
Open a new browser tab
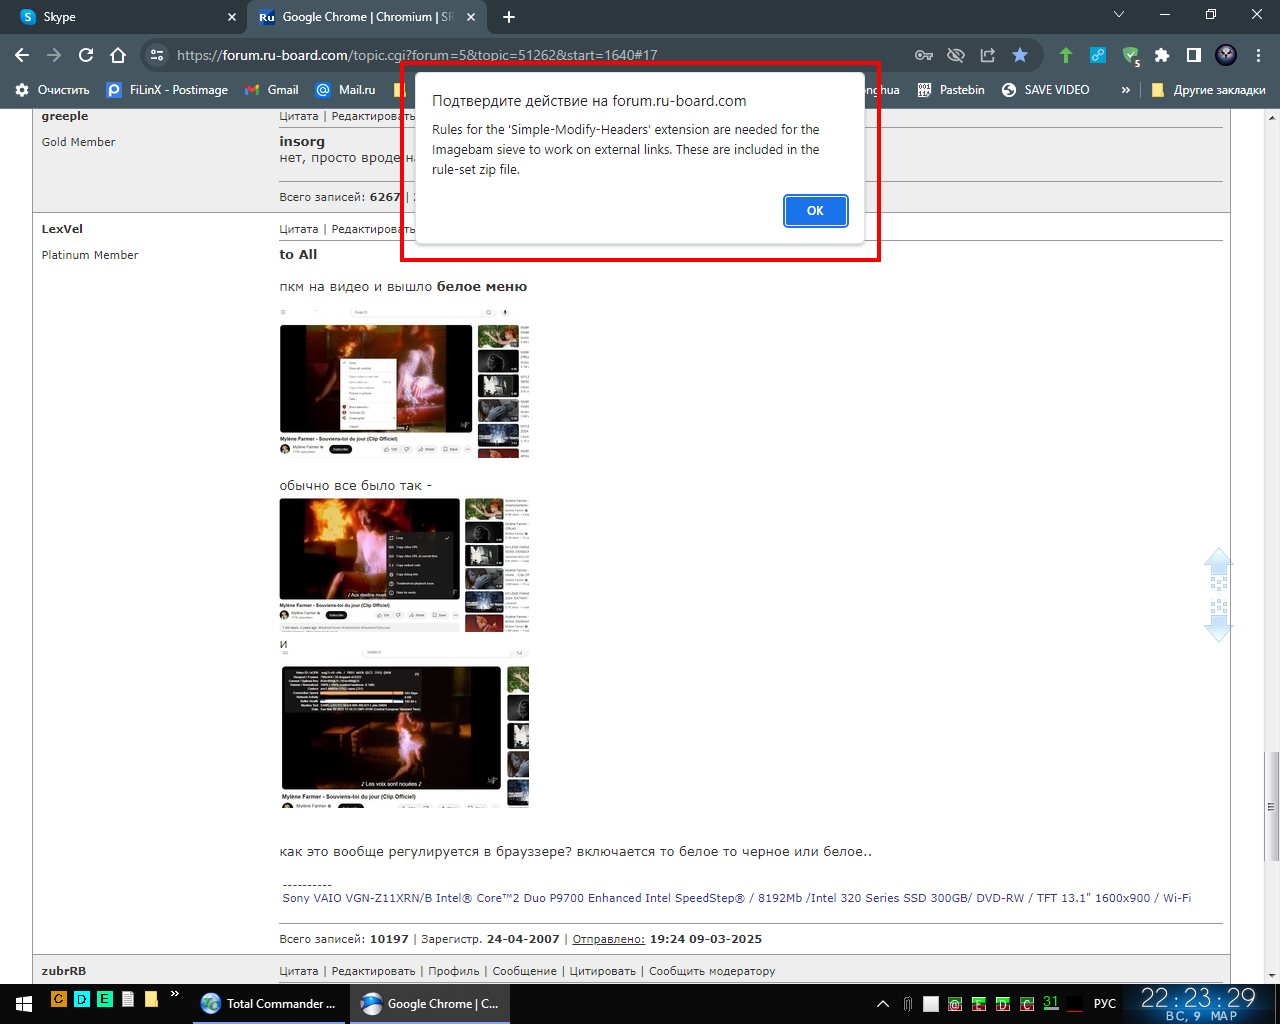[509, 17]
